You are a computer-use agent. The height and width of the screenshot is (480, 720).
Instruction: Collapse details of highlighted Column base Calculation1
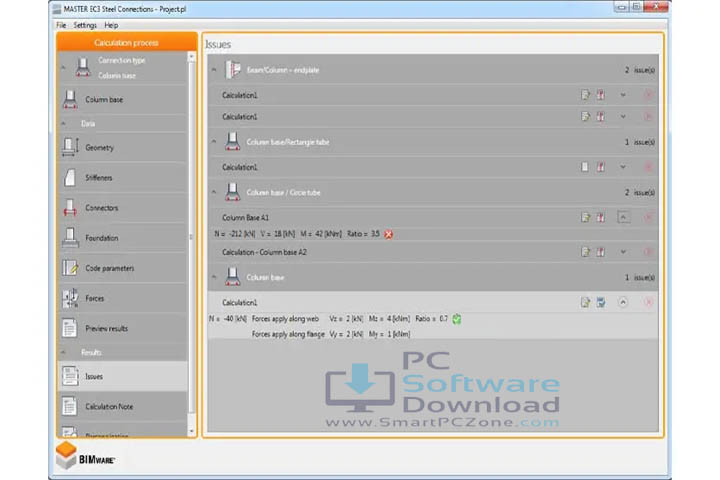point(623,302)
